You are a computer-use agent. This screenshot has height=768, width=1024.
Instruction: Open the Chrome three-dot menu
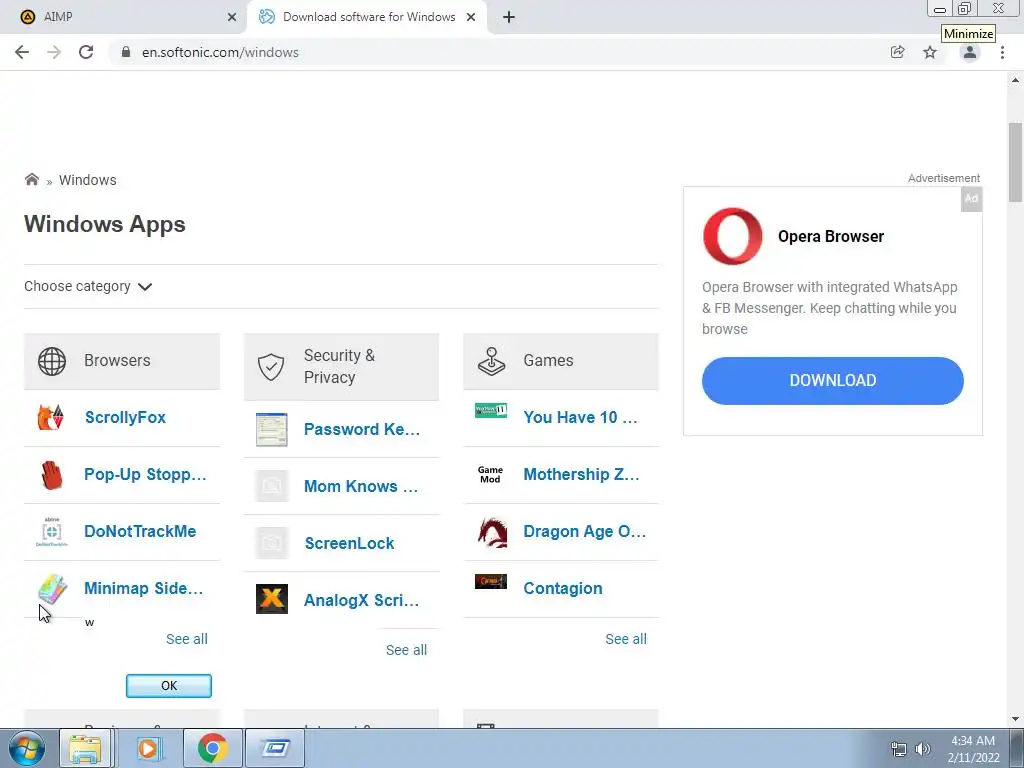tap(1002, 52)
